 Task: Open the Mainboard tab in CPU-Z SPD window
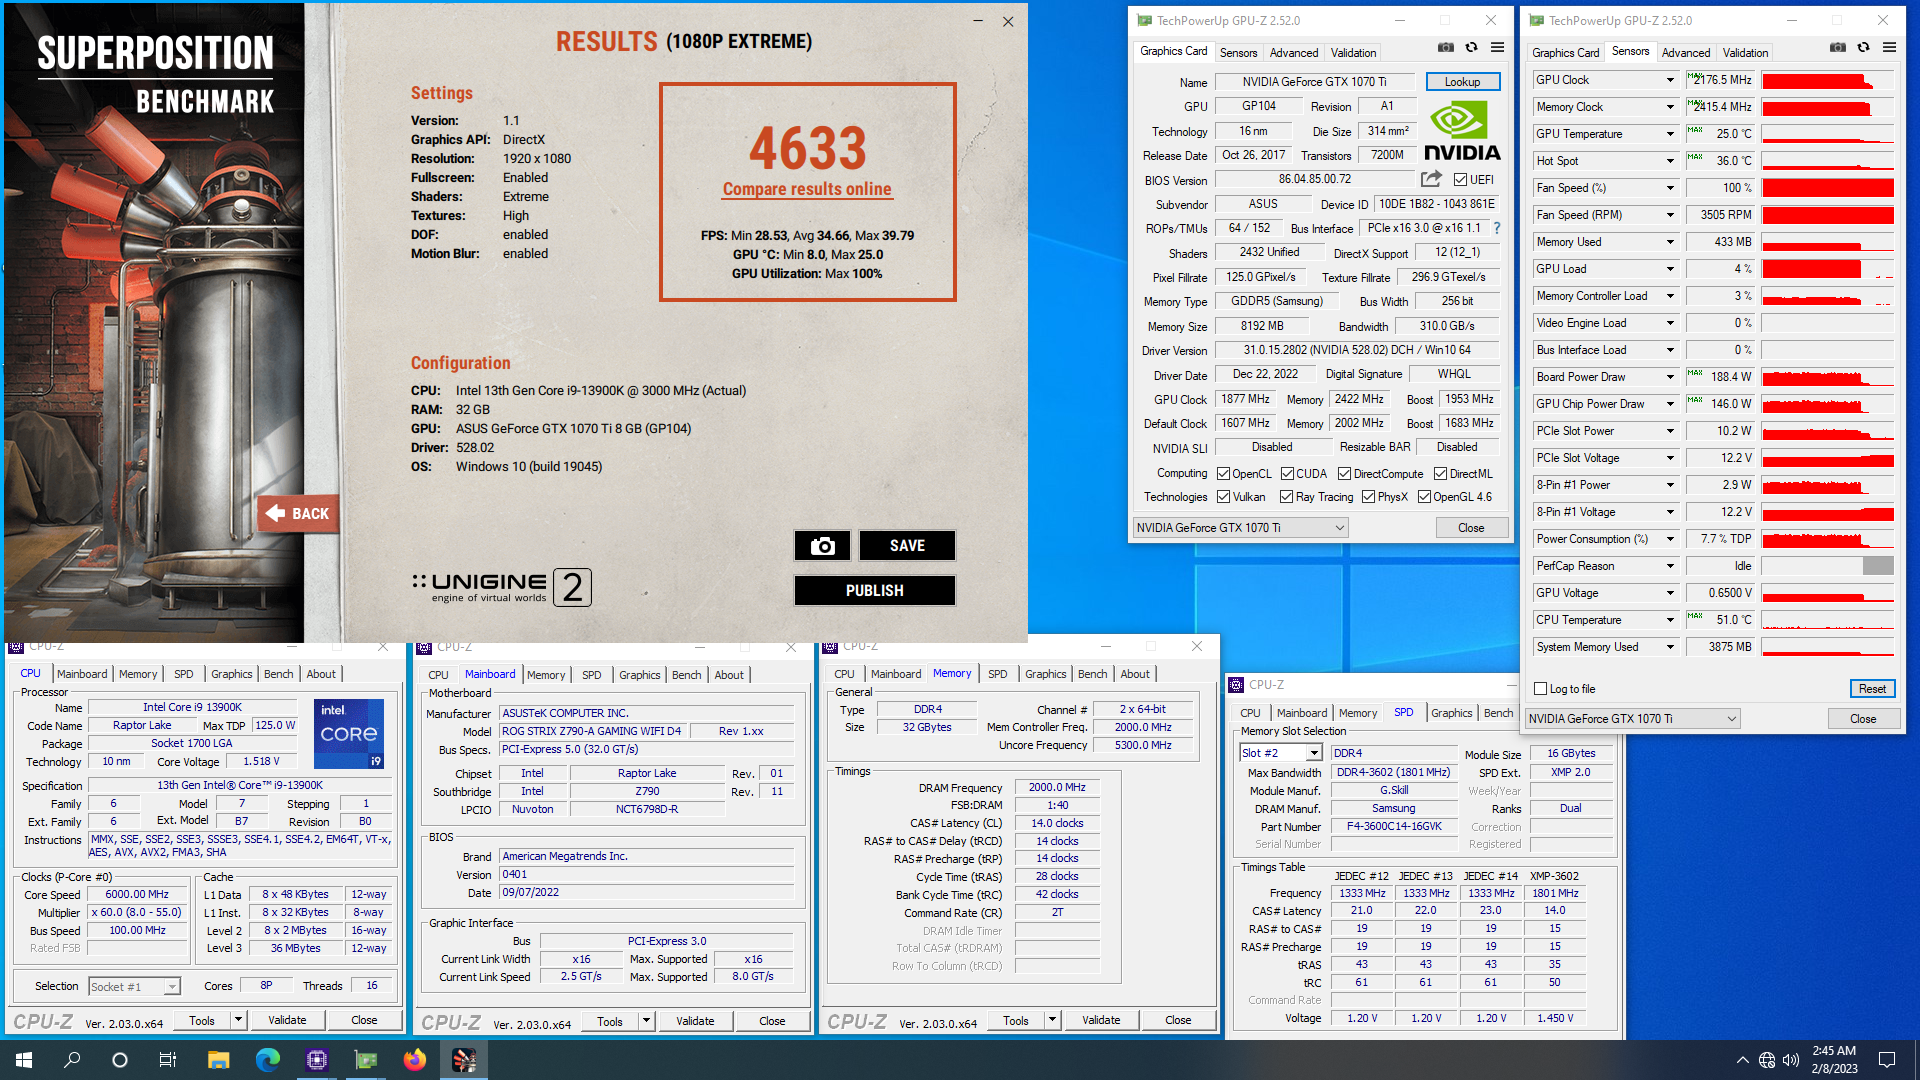1302,713
